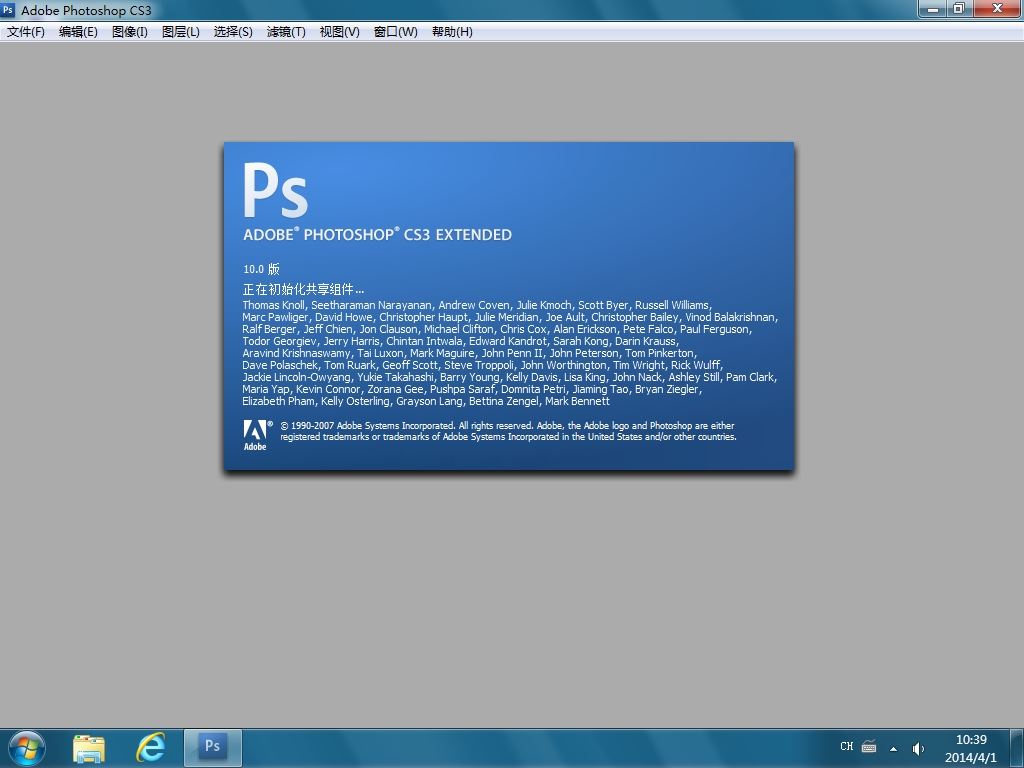
Task: Click the ADOBE PHOTOSHOP CS3 EXTENDED title text
Action: (377, 234)
